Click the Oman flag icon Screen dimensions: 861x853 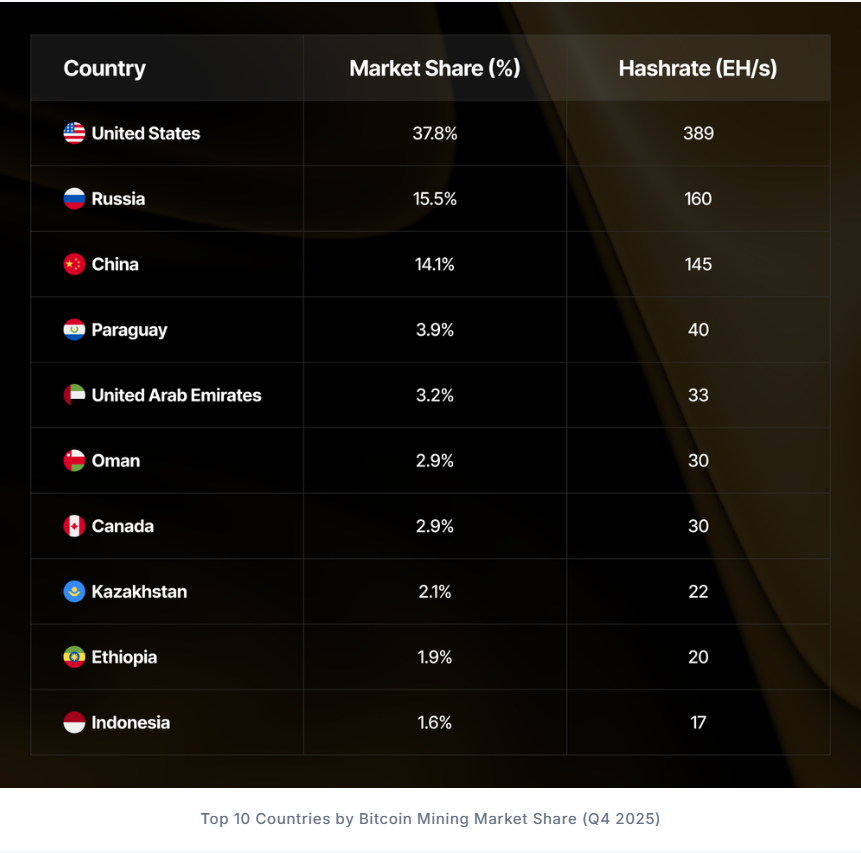[x=74, y=461]
